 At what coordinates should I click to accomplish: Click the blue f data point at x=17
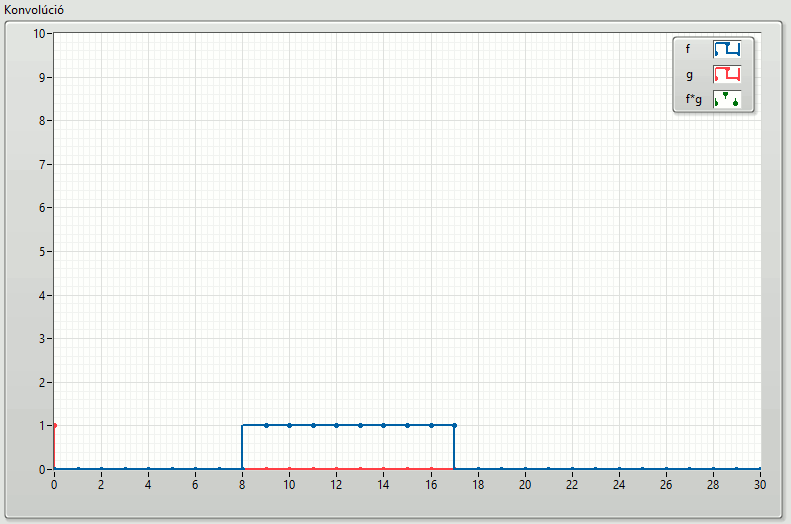tap(455, 426)
